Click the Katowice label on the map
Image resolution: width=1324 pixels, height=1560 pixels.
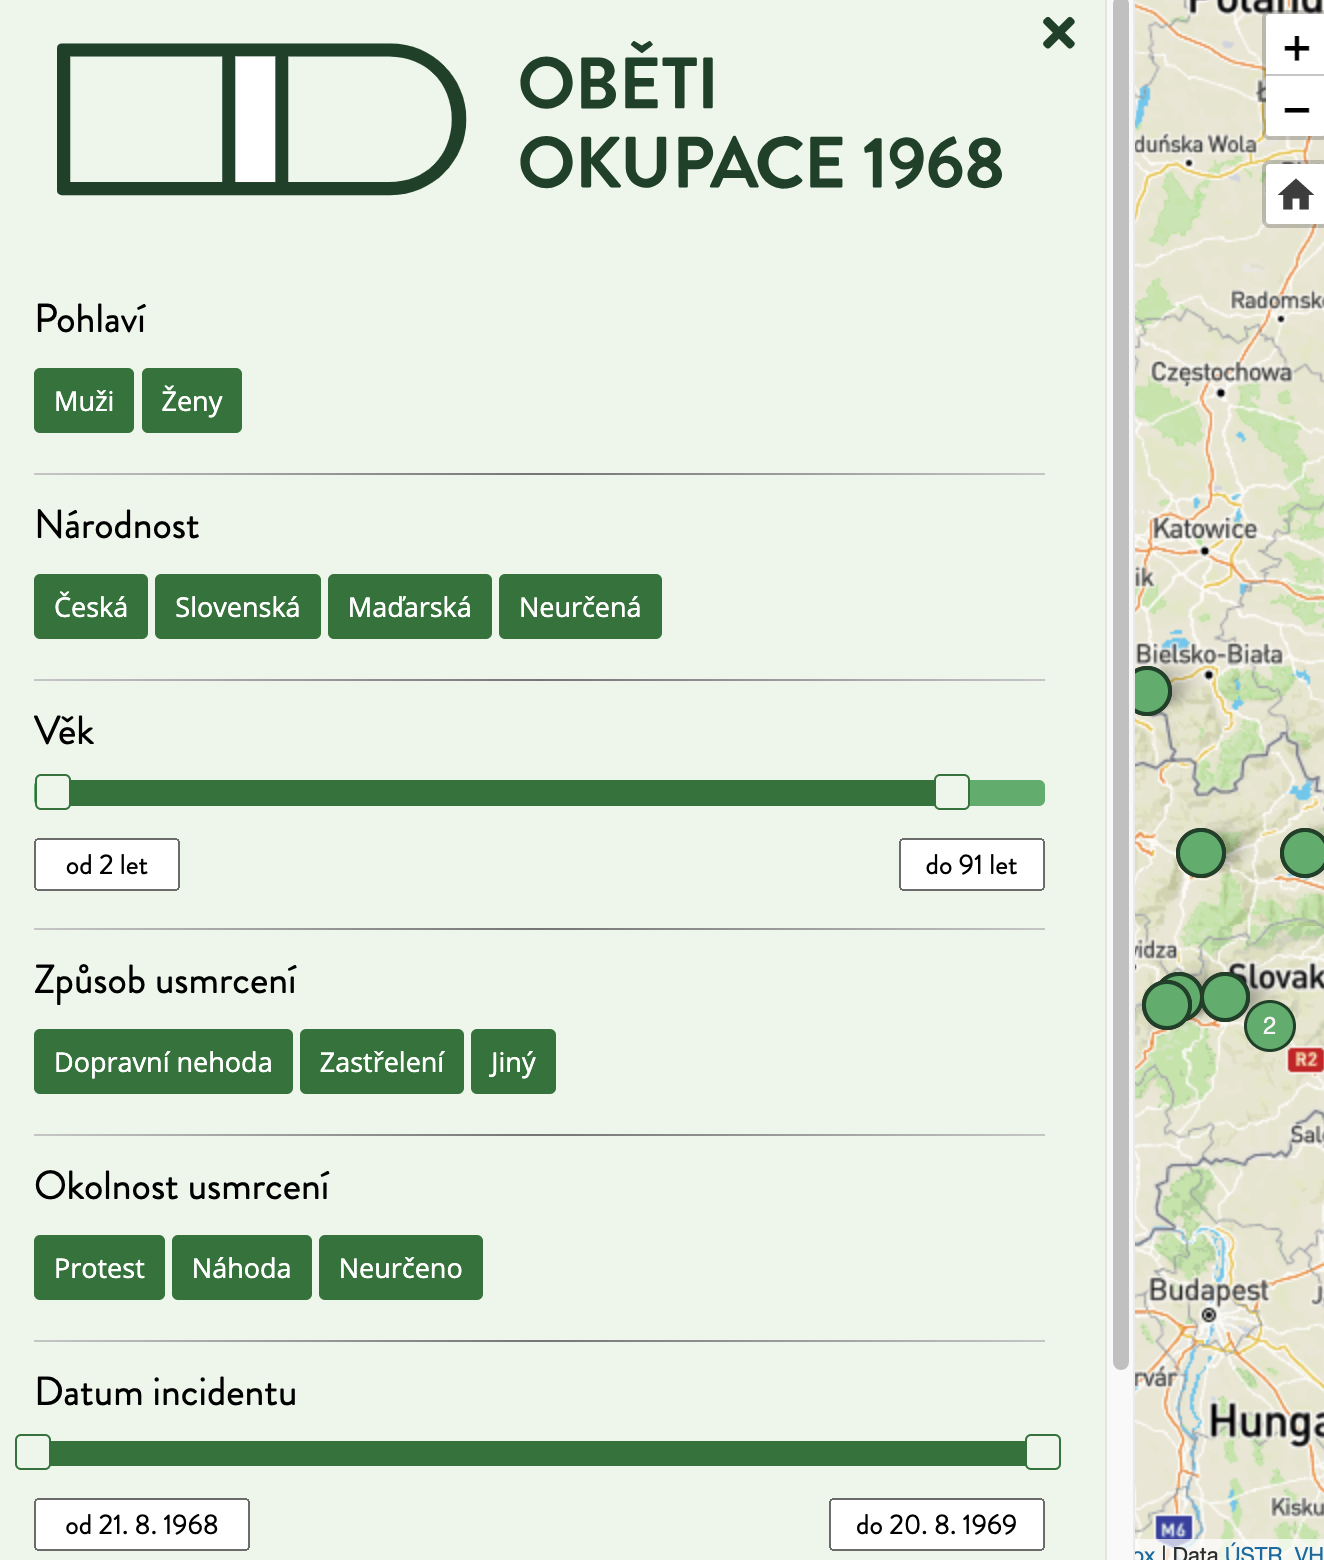(x=1205, y=528)
